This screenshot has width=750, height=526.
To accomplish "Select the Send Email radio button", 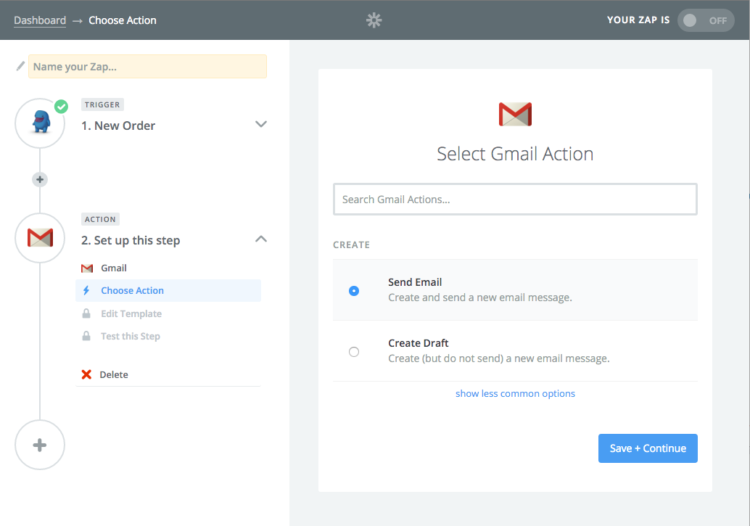I will (353, 291).
